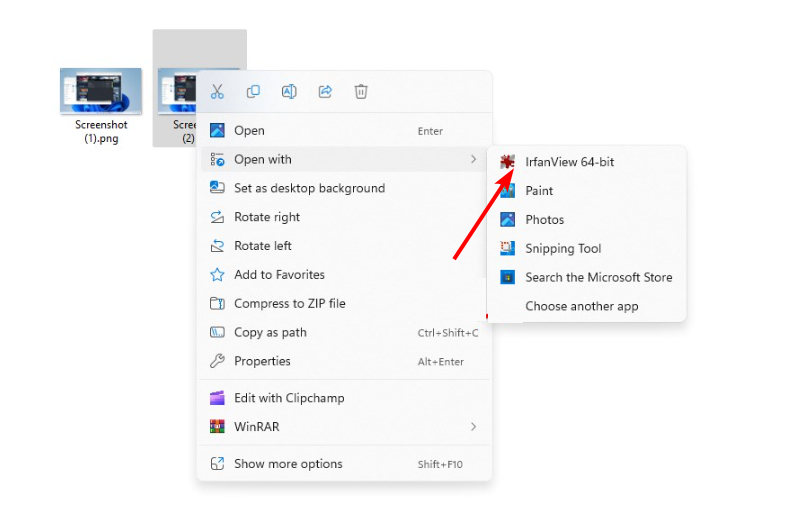Click the ZIP folder icon
The width and height of the screenshot is (810, 514).
coord(217,303)
